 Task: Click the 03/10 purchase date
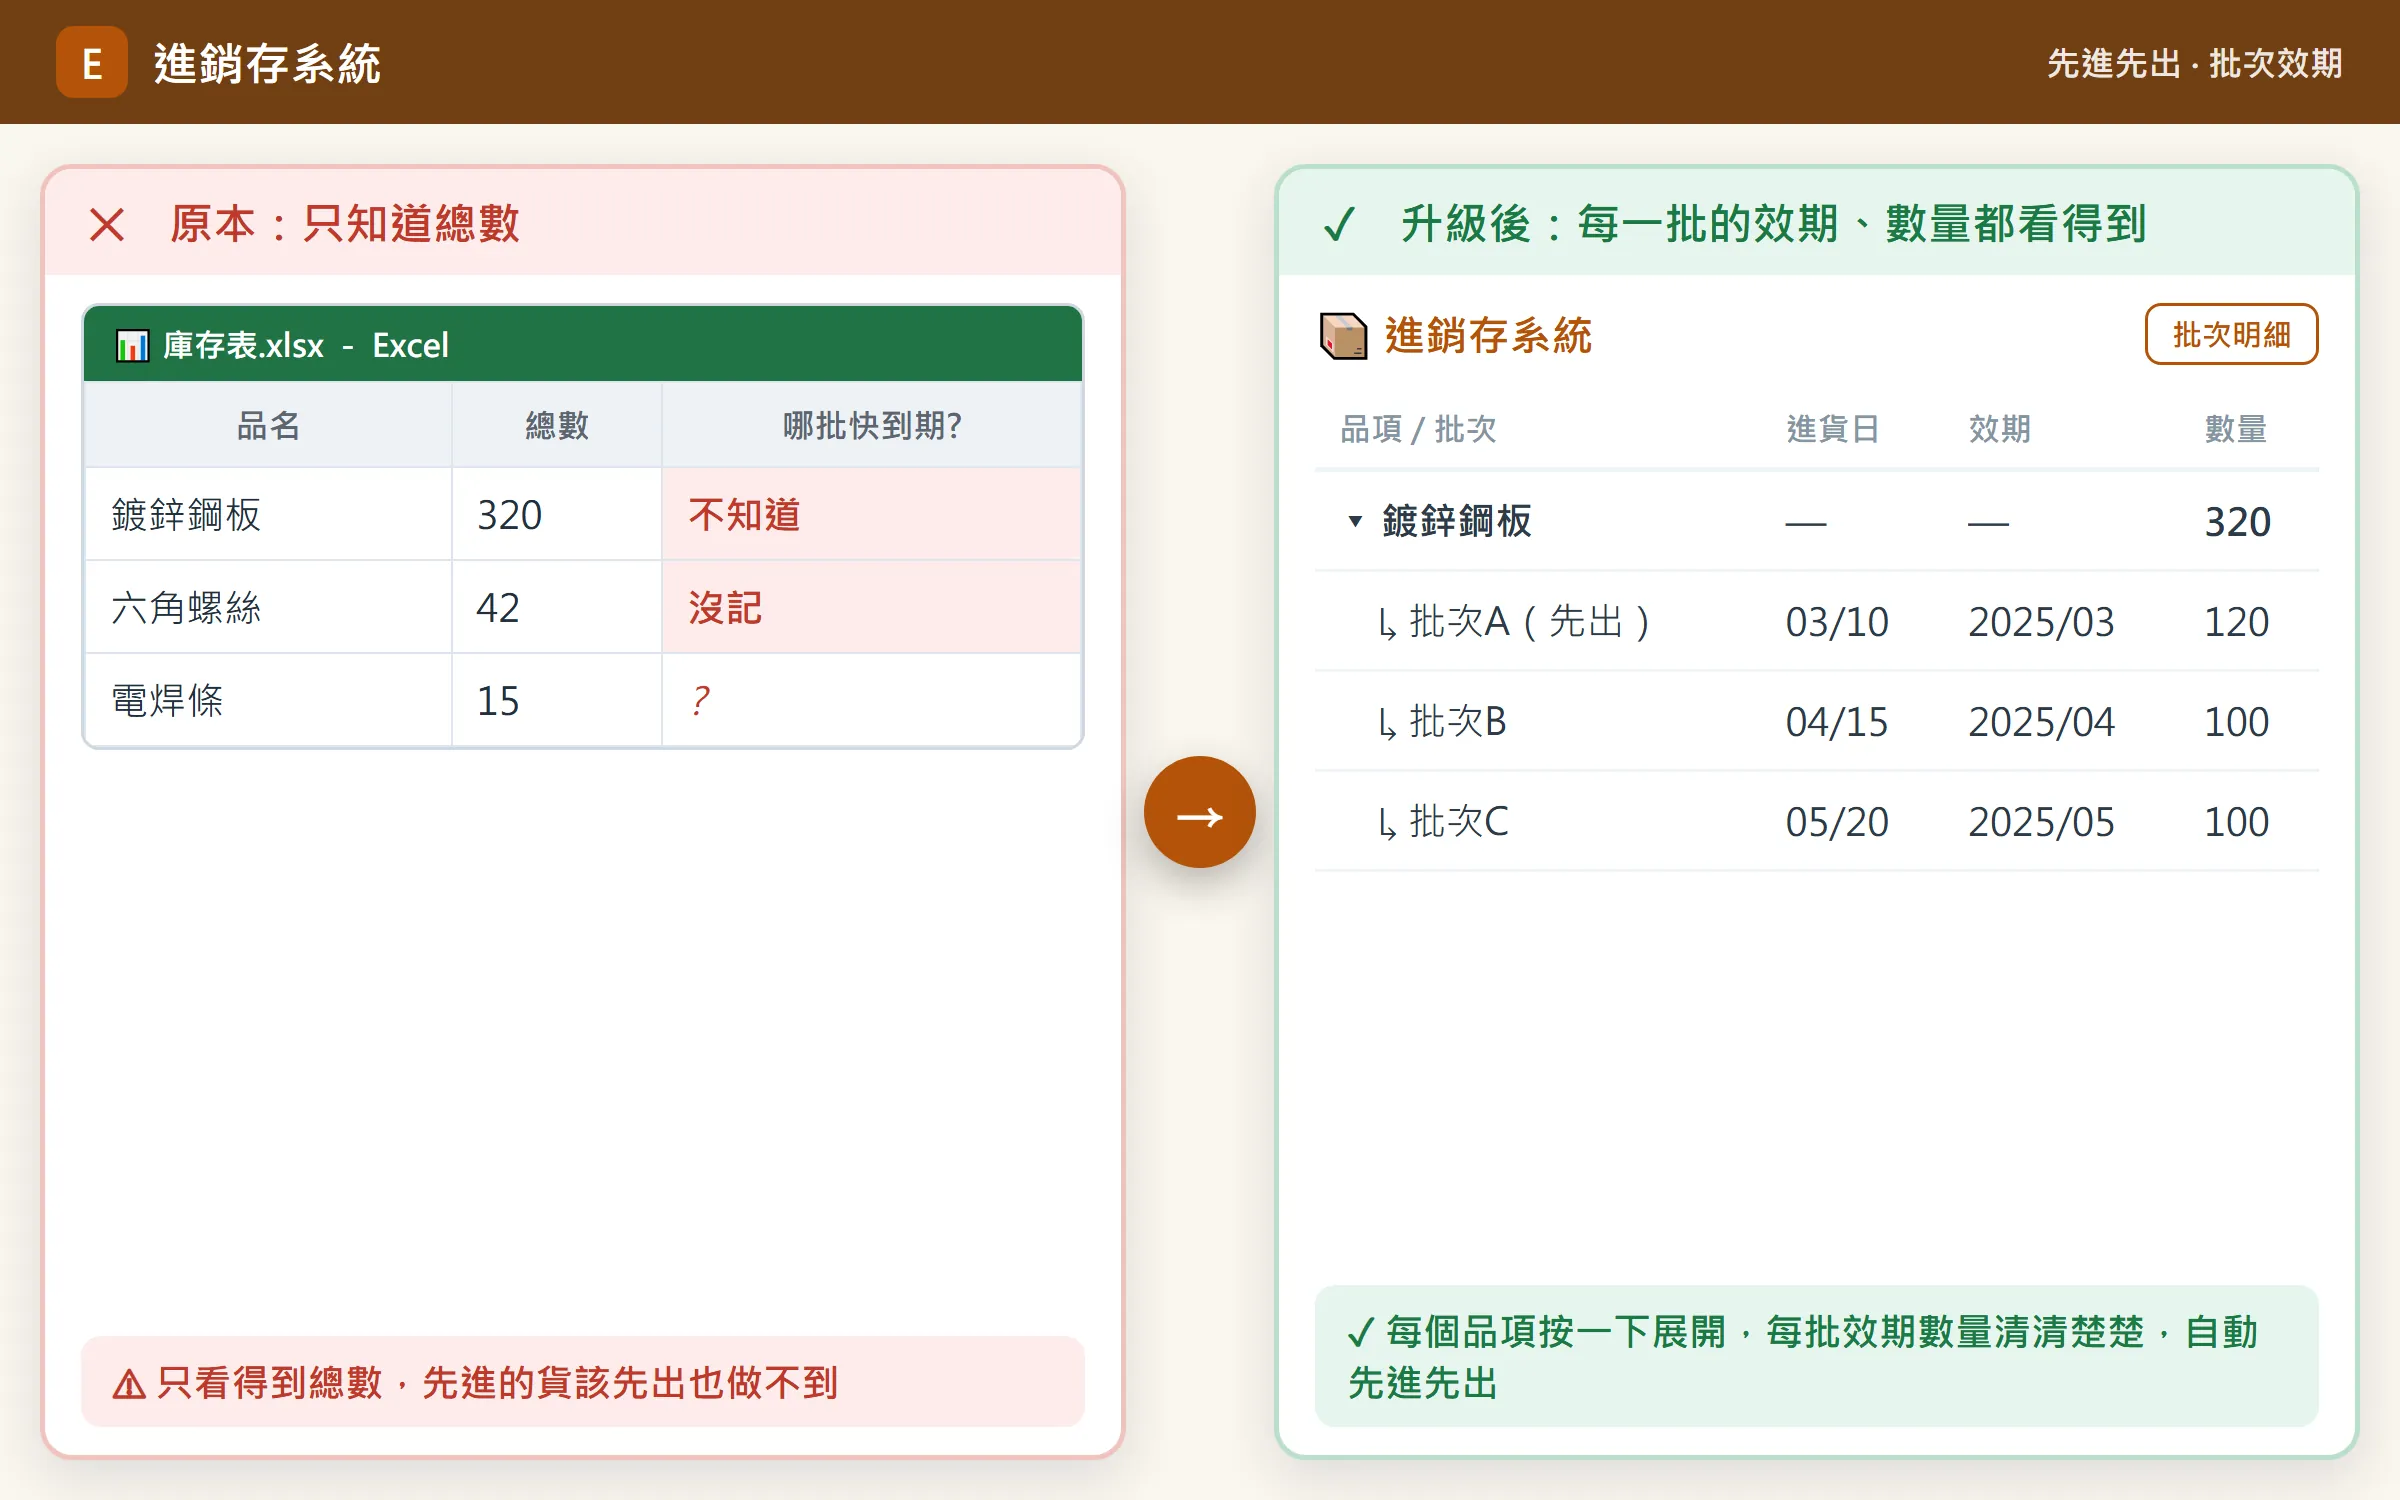coord(1837,622)
